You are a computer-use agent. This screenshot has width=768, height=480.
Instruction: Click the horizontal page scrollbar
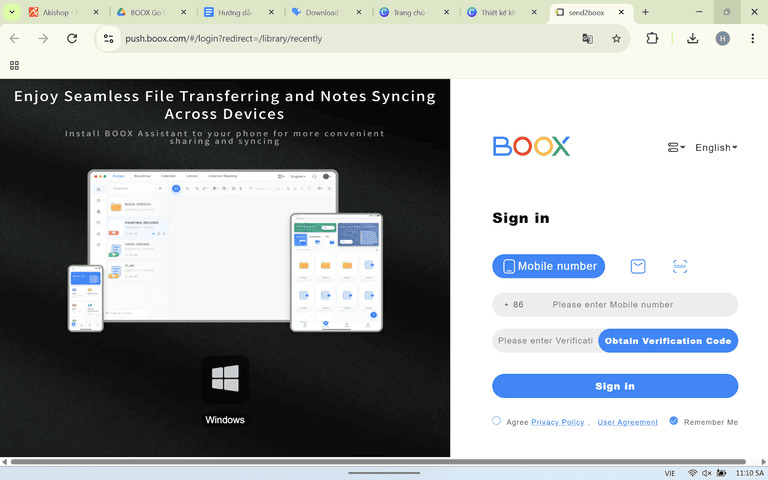point(378,461)
